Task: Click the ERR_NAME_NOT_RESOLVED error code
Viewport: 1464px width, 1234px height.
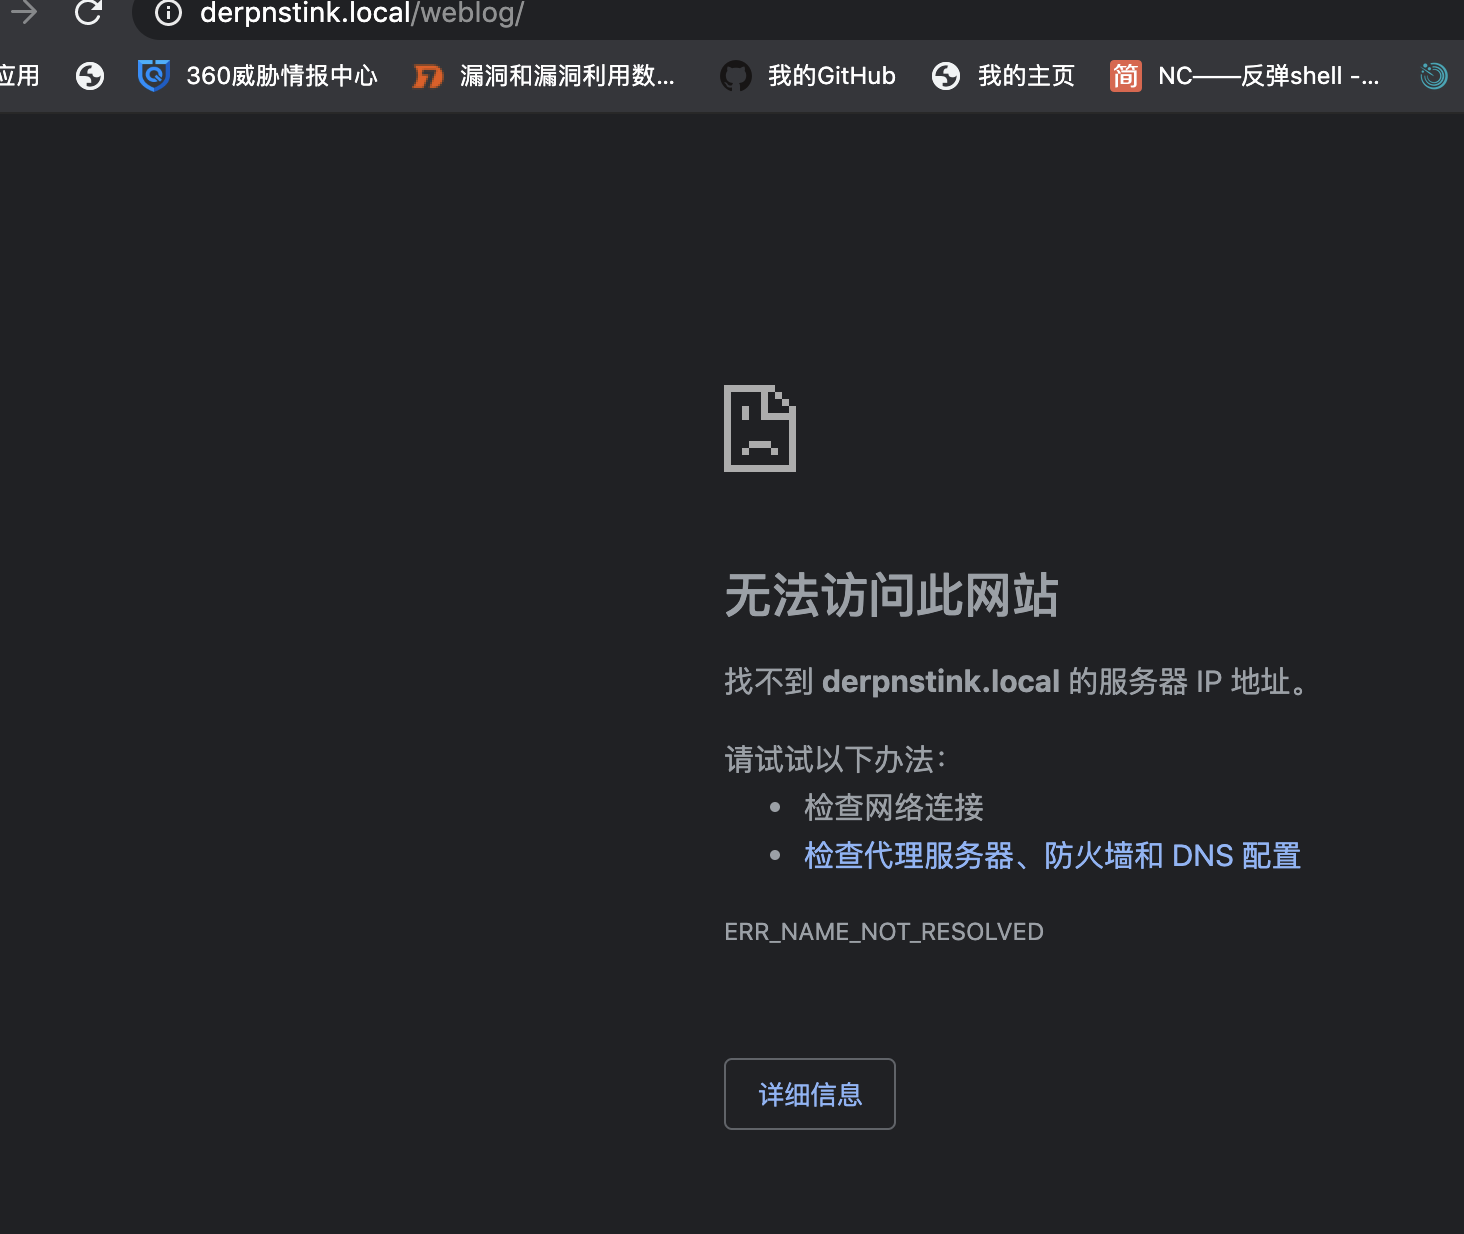Action: [883, 932]
